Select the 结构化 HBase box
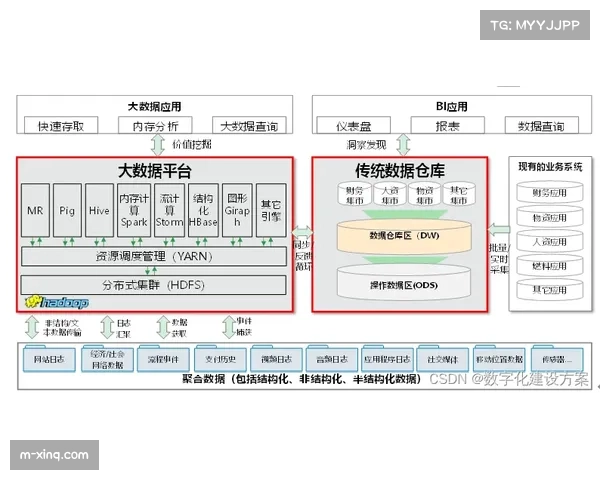 coord(203,210)
